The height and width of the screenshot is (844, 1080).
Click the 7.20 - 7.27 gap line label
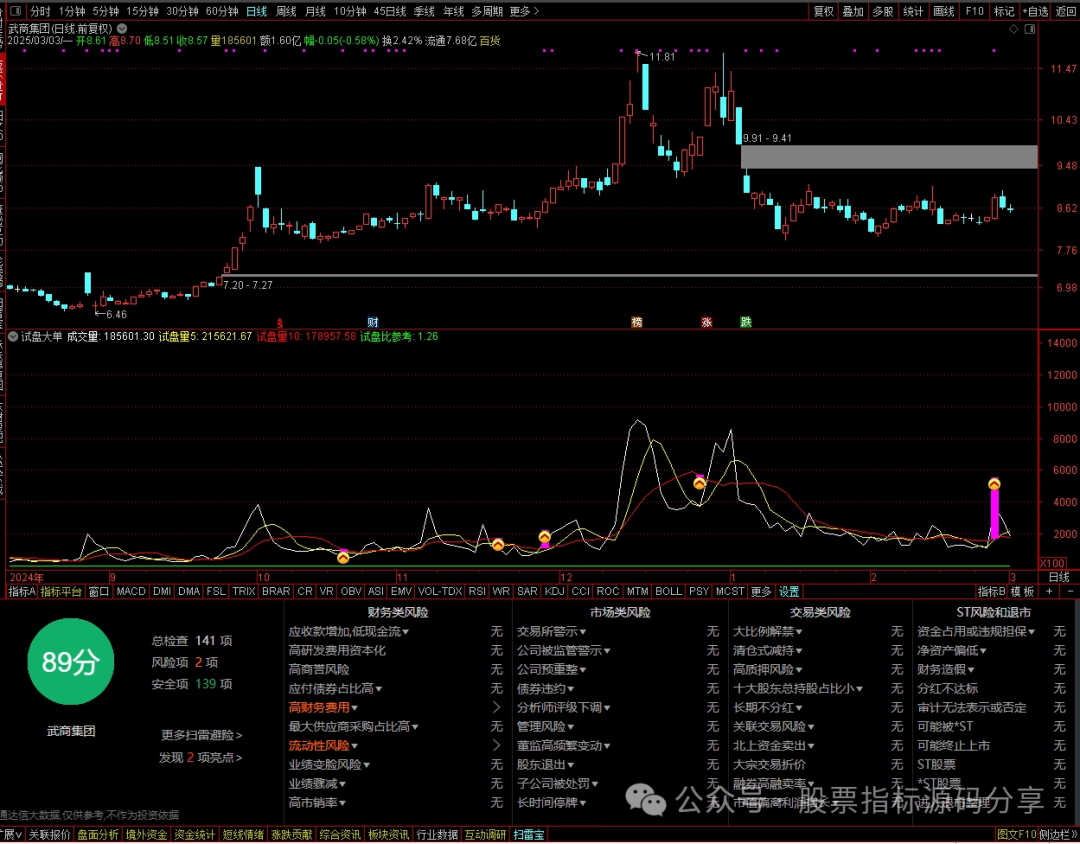(247, 285)
